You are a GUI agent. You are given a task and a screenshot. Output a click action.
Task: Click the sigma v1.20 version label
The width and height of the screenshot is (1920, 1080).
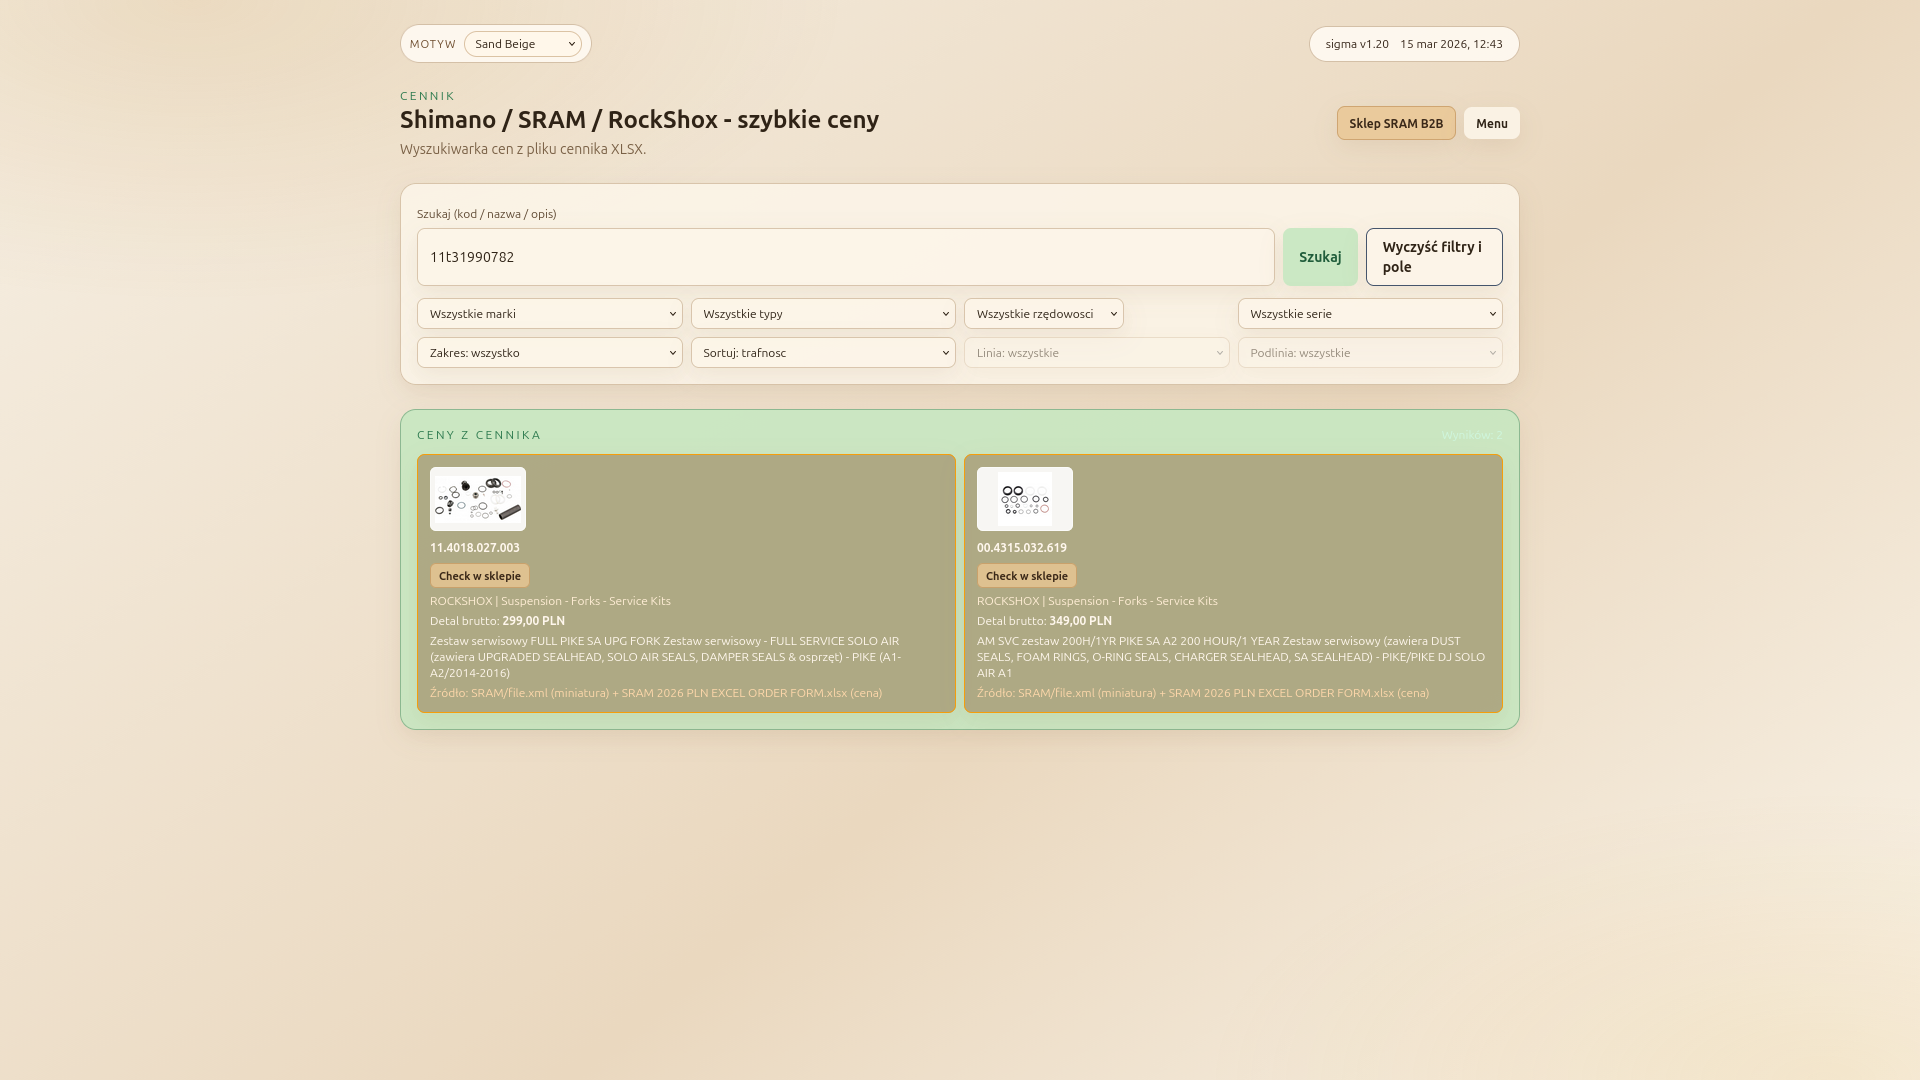tap(1357, 44)
